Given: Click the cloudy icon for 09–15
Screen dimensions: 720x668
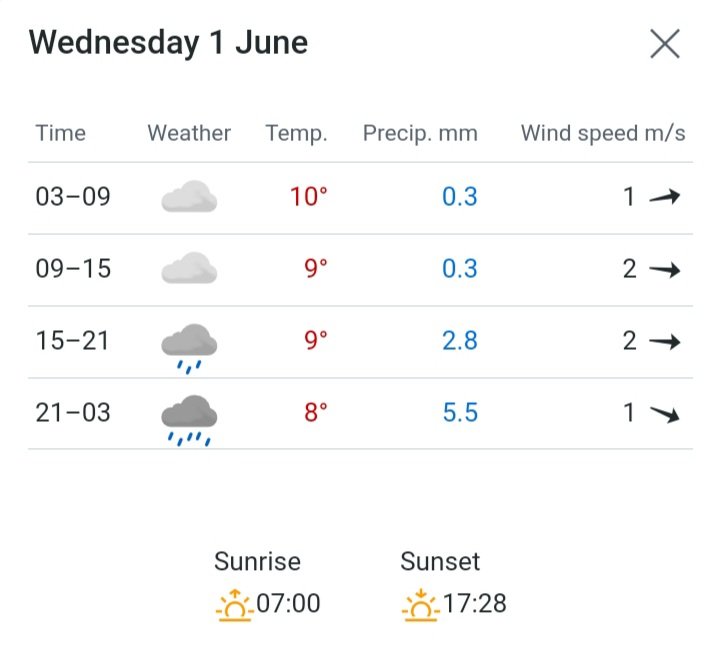Looking at the screenshot, I should point(189,269).
